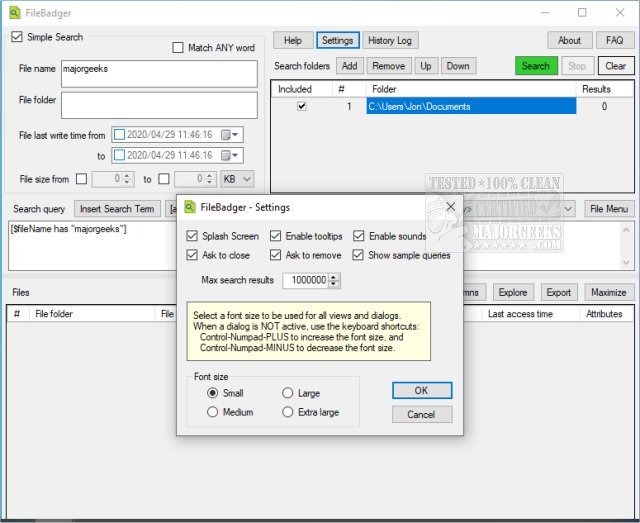Remove the selected search folder
This screenshot has height=523, width=640.
pos(389,66)
